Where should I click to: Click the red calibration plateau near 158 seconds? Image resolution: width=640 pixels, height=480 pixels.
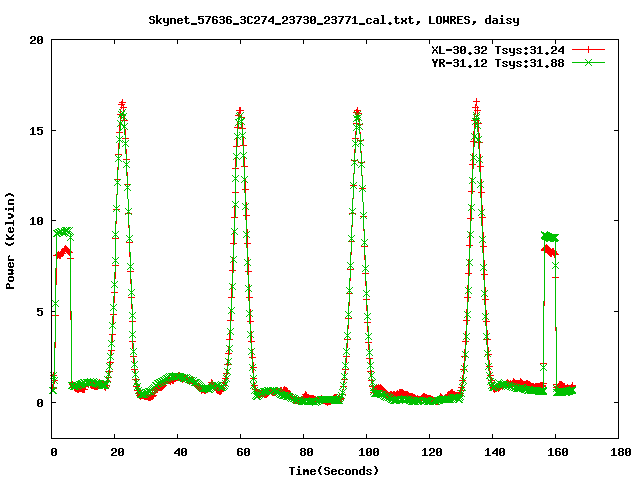tap(550, 250)
